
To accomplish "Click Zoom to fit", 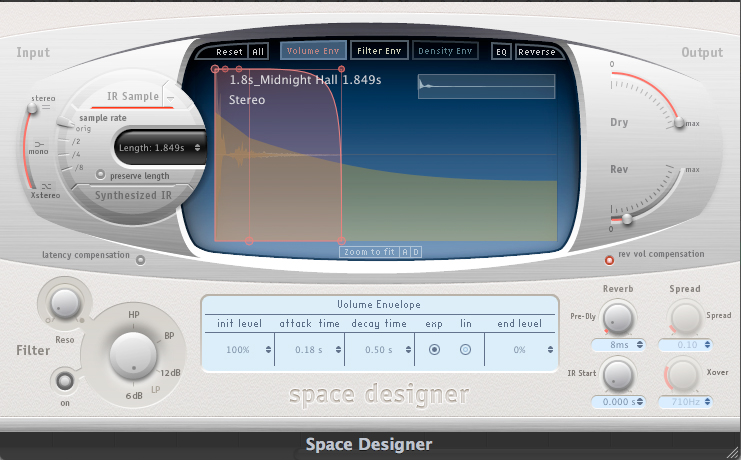I will pyautogui.click(x=369, y=252).
